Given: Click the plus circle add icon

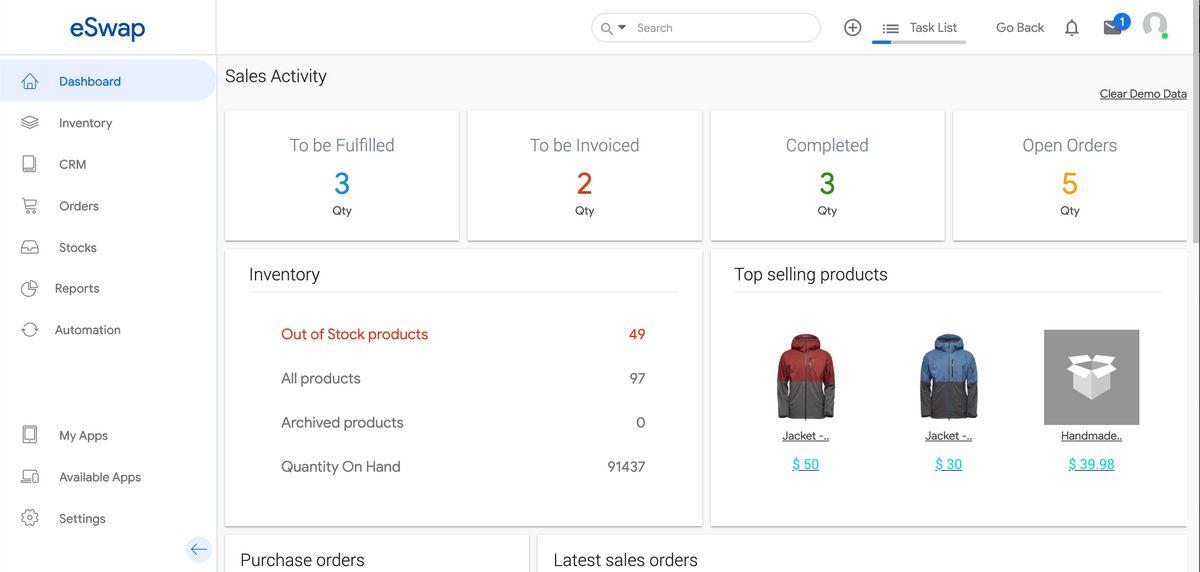Looking at the screenshot, I should (x=853, y=28).
